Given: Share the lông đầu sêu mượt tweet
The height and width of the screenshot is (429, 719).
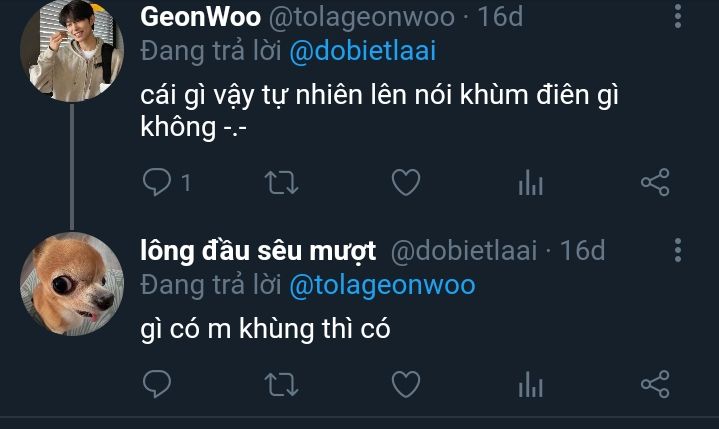Looking at the screenshot, I should tap(655, 384).
